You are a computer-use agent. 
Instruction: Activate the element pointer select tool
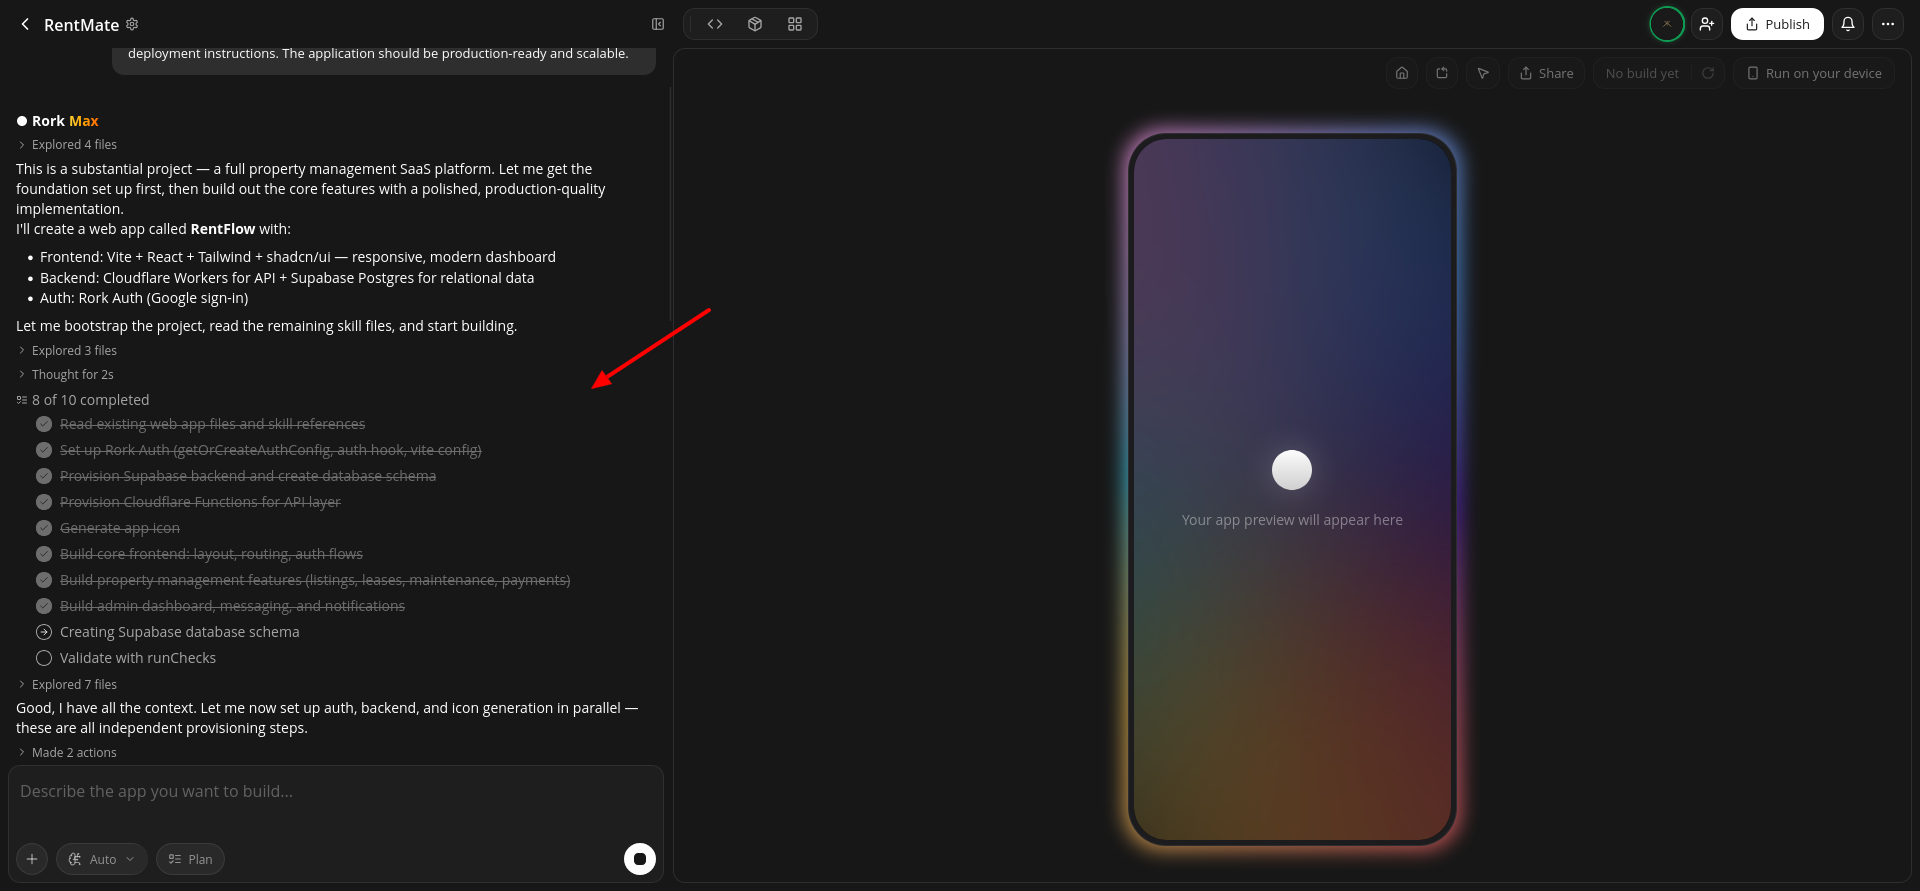tap(1483, 73)
